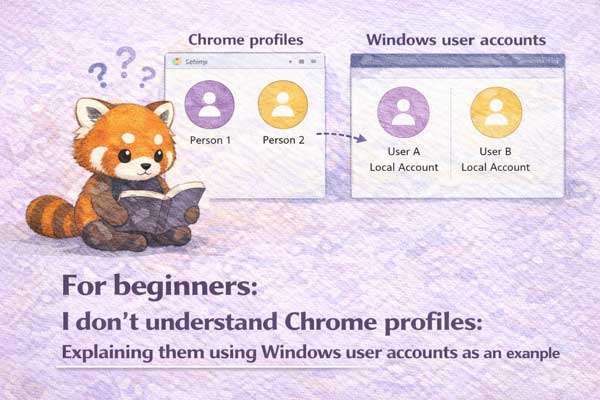The image size is (600, 400).
Task: Click the Chrome logo in Settings titlebar
Action: click(177, 61)
